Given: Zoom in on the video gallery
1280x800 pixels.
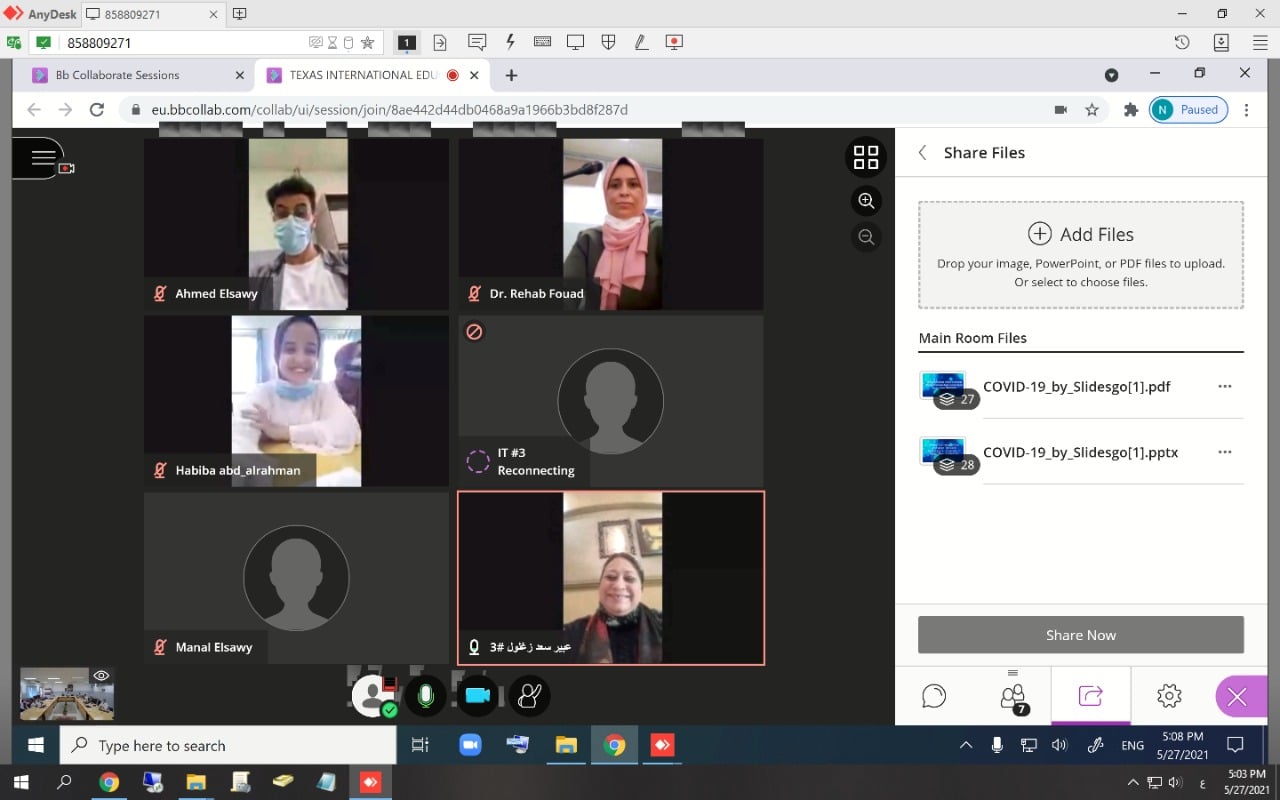Looking at the screenshot, I should point(866,201).
